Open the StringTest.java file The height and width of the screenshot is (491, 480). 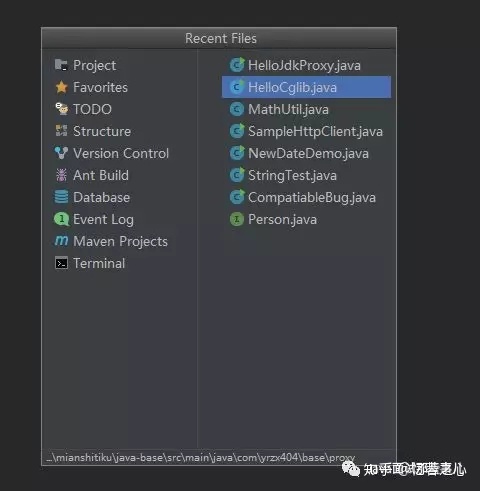283,175
